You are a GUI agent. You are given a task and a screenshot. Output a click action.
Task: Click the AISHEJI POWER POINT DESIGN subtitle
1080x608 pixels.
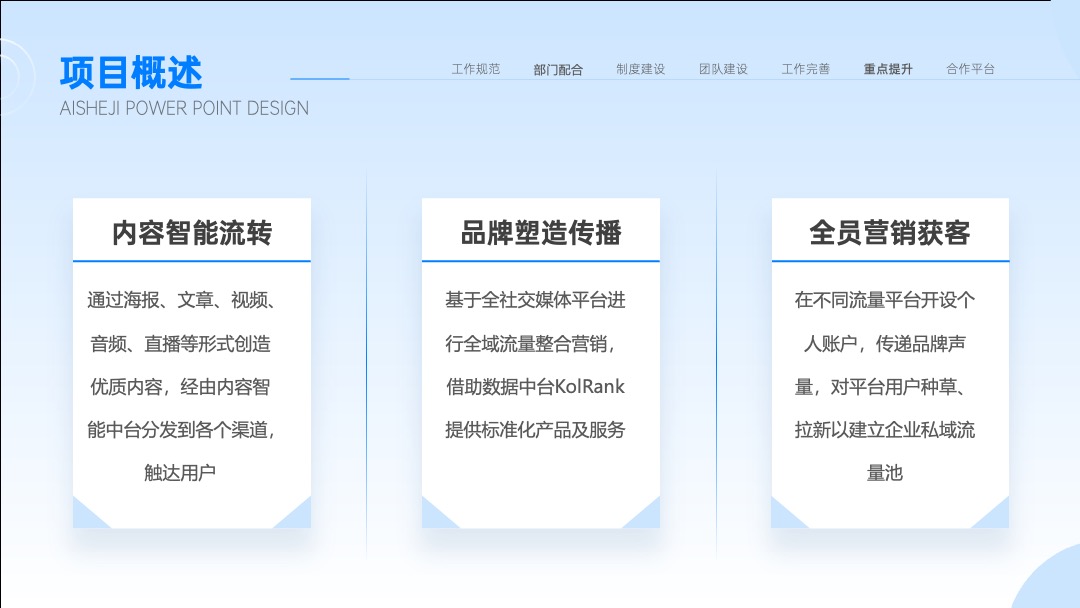tap(184, 108)
